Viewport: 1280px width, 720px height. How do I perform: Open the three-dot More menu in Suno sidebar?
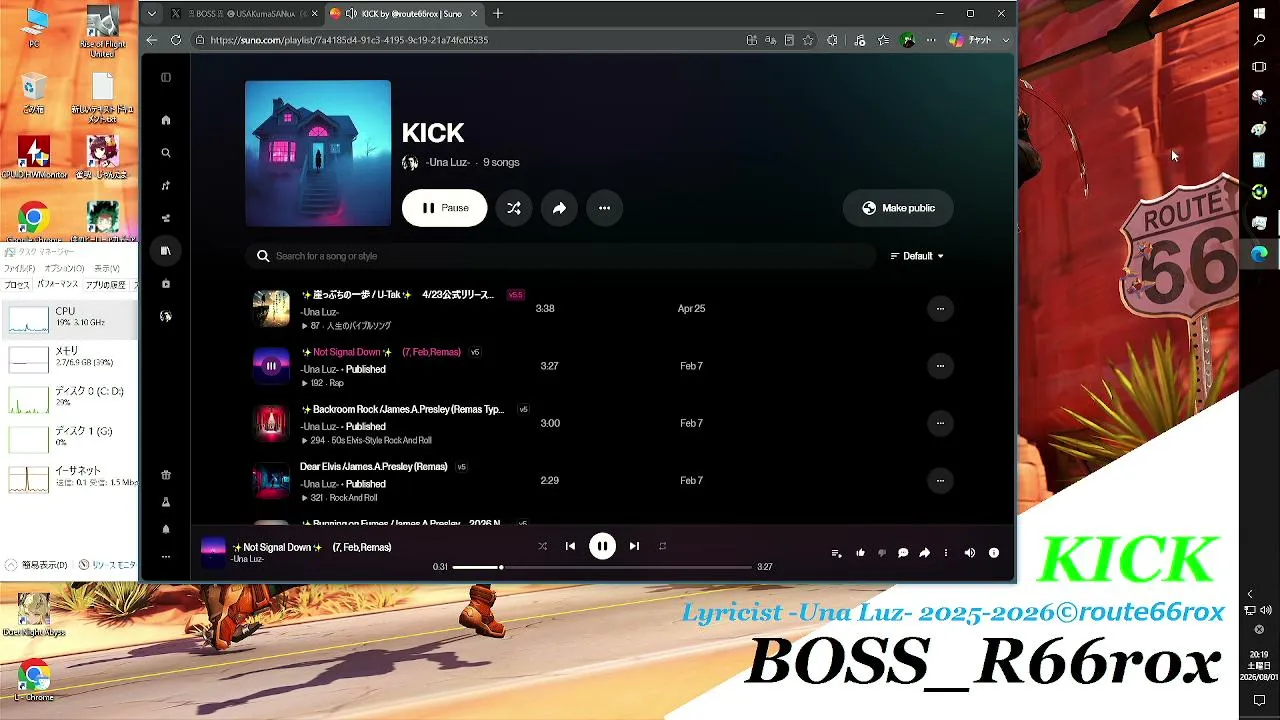pyautogui.click(x=166, y=556)
